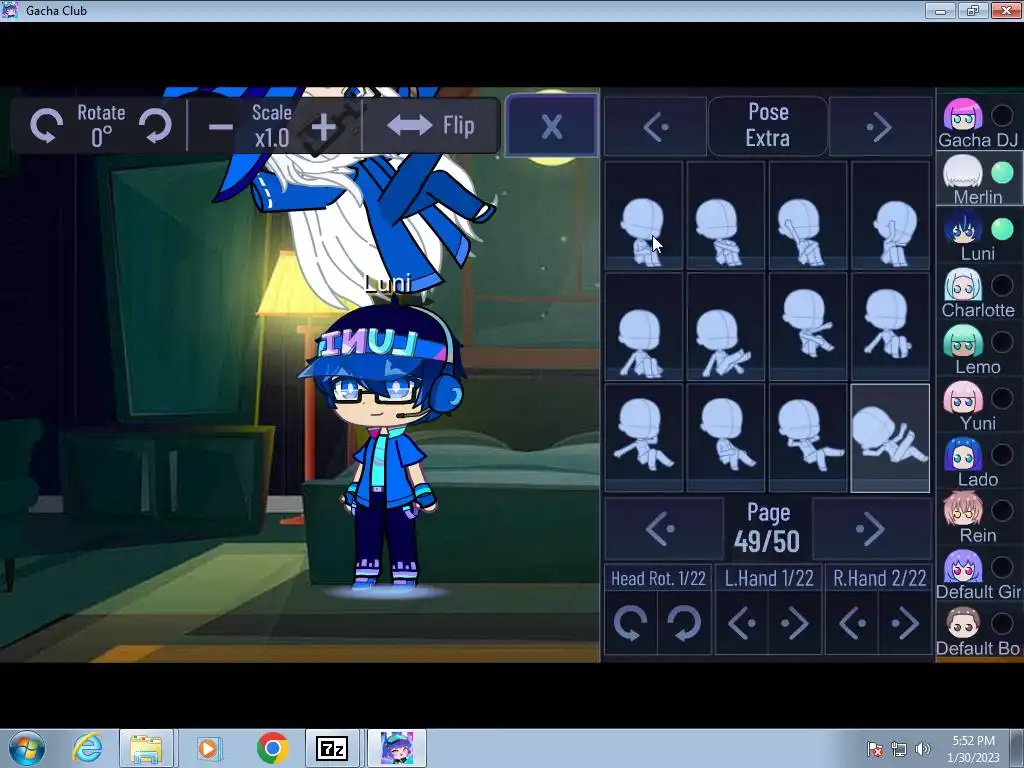The image size is (1024, 768).
Task: Select Charlotte character avatar
Action: click(963, 285)
